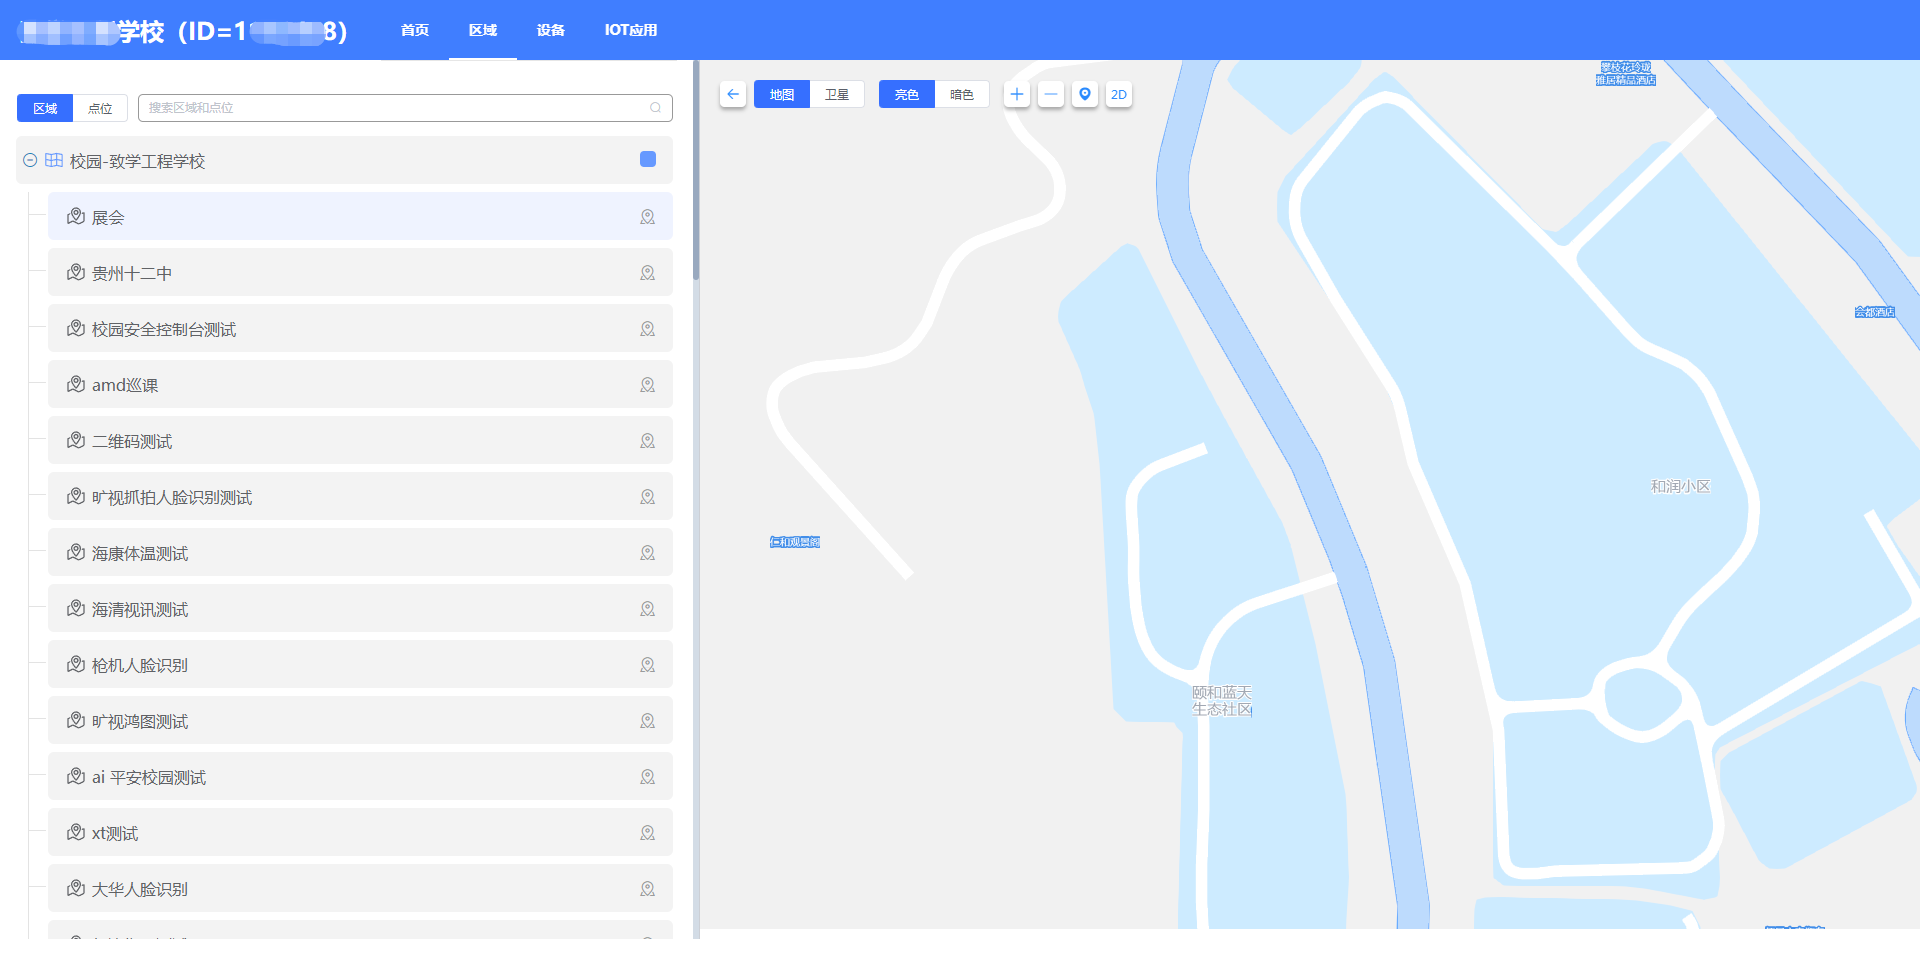This screenshot has width=1920, height=979.
Task: Go to the 首页 tab
Action: pyautogui.click(x=415, y=30)
